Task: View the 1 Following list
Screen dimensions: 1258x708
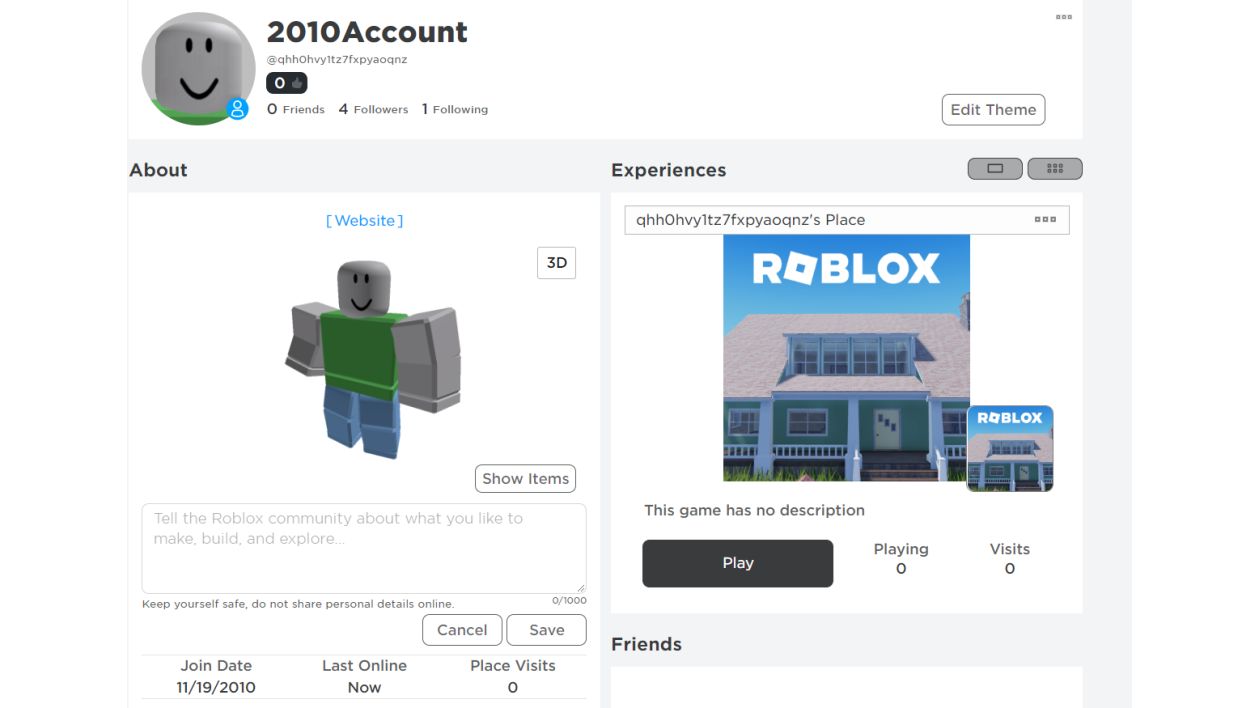Action: coord(454,109)
